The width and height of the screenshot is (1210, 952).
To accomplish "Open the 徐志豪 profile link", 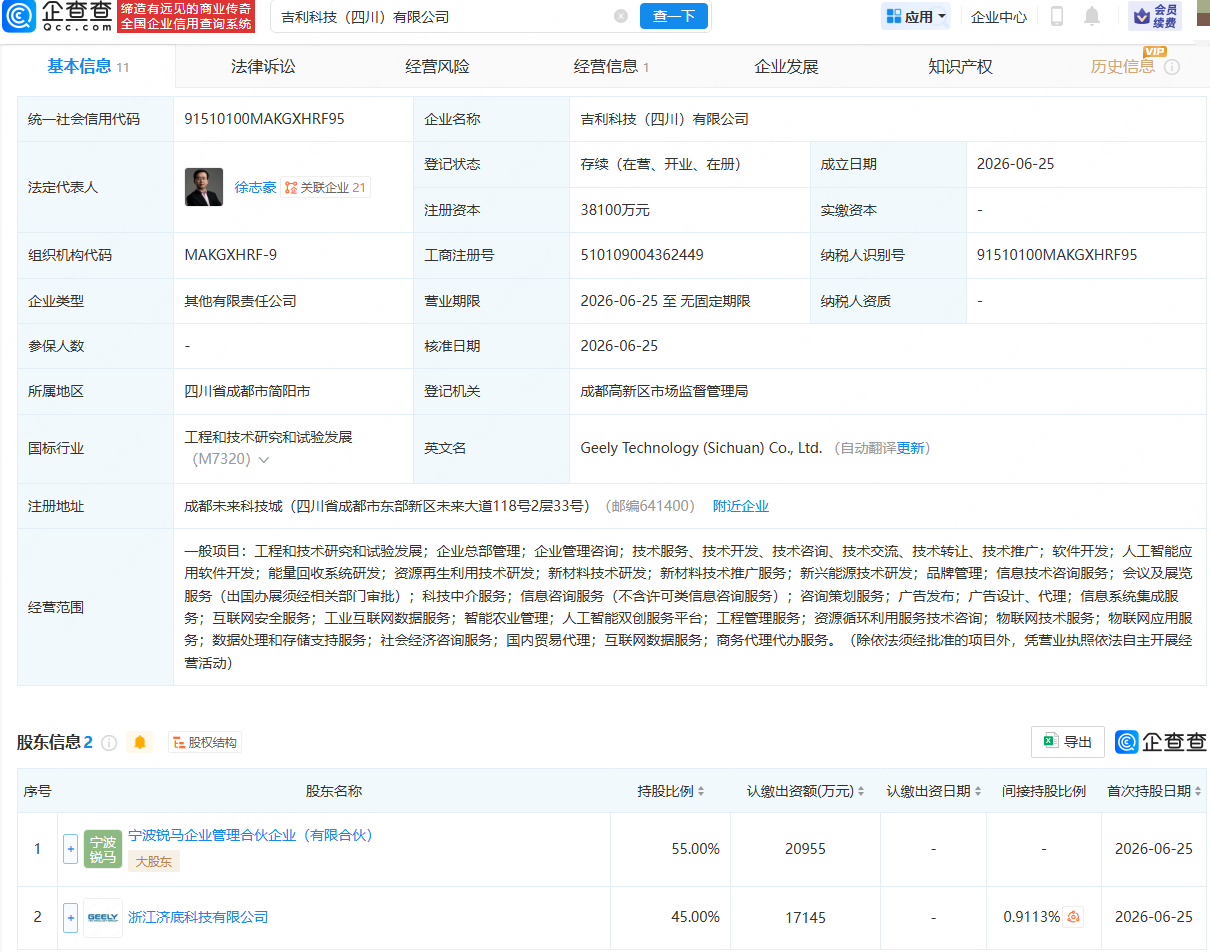I will coord(255,187).
